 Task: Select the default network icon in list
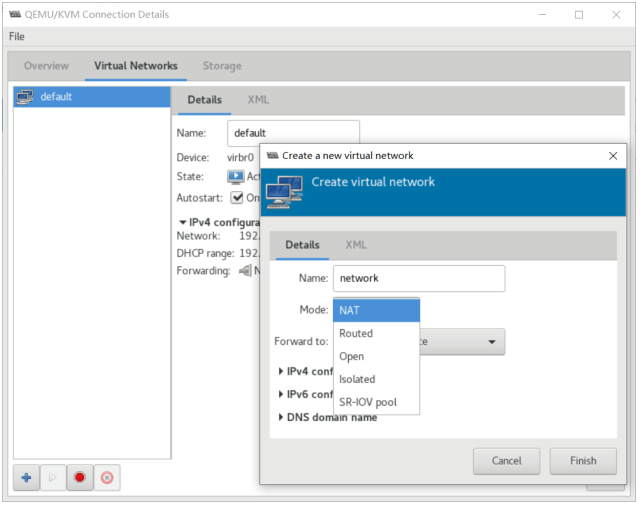[x=27, y=97]
